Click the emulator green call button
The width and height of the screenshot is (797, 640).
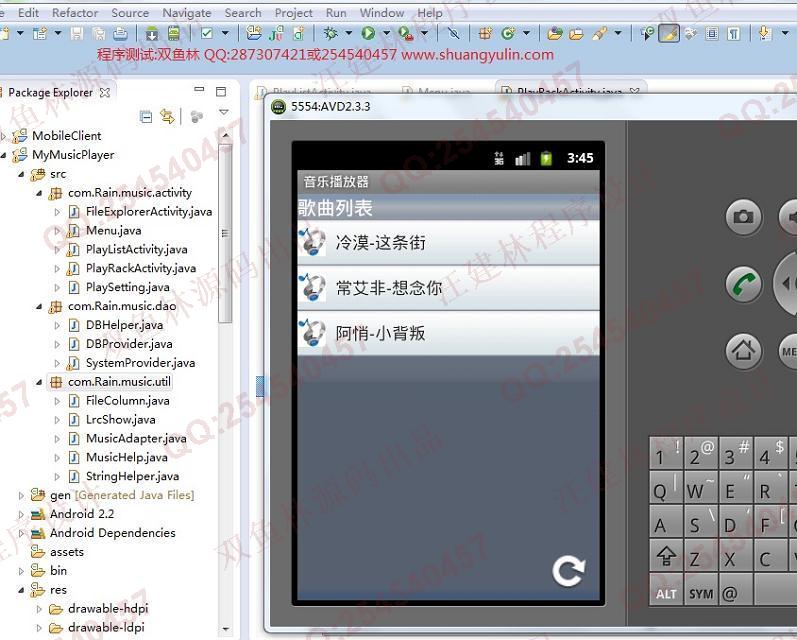point(743,284)
